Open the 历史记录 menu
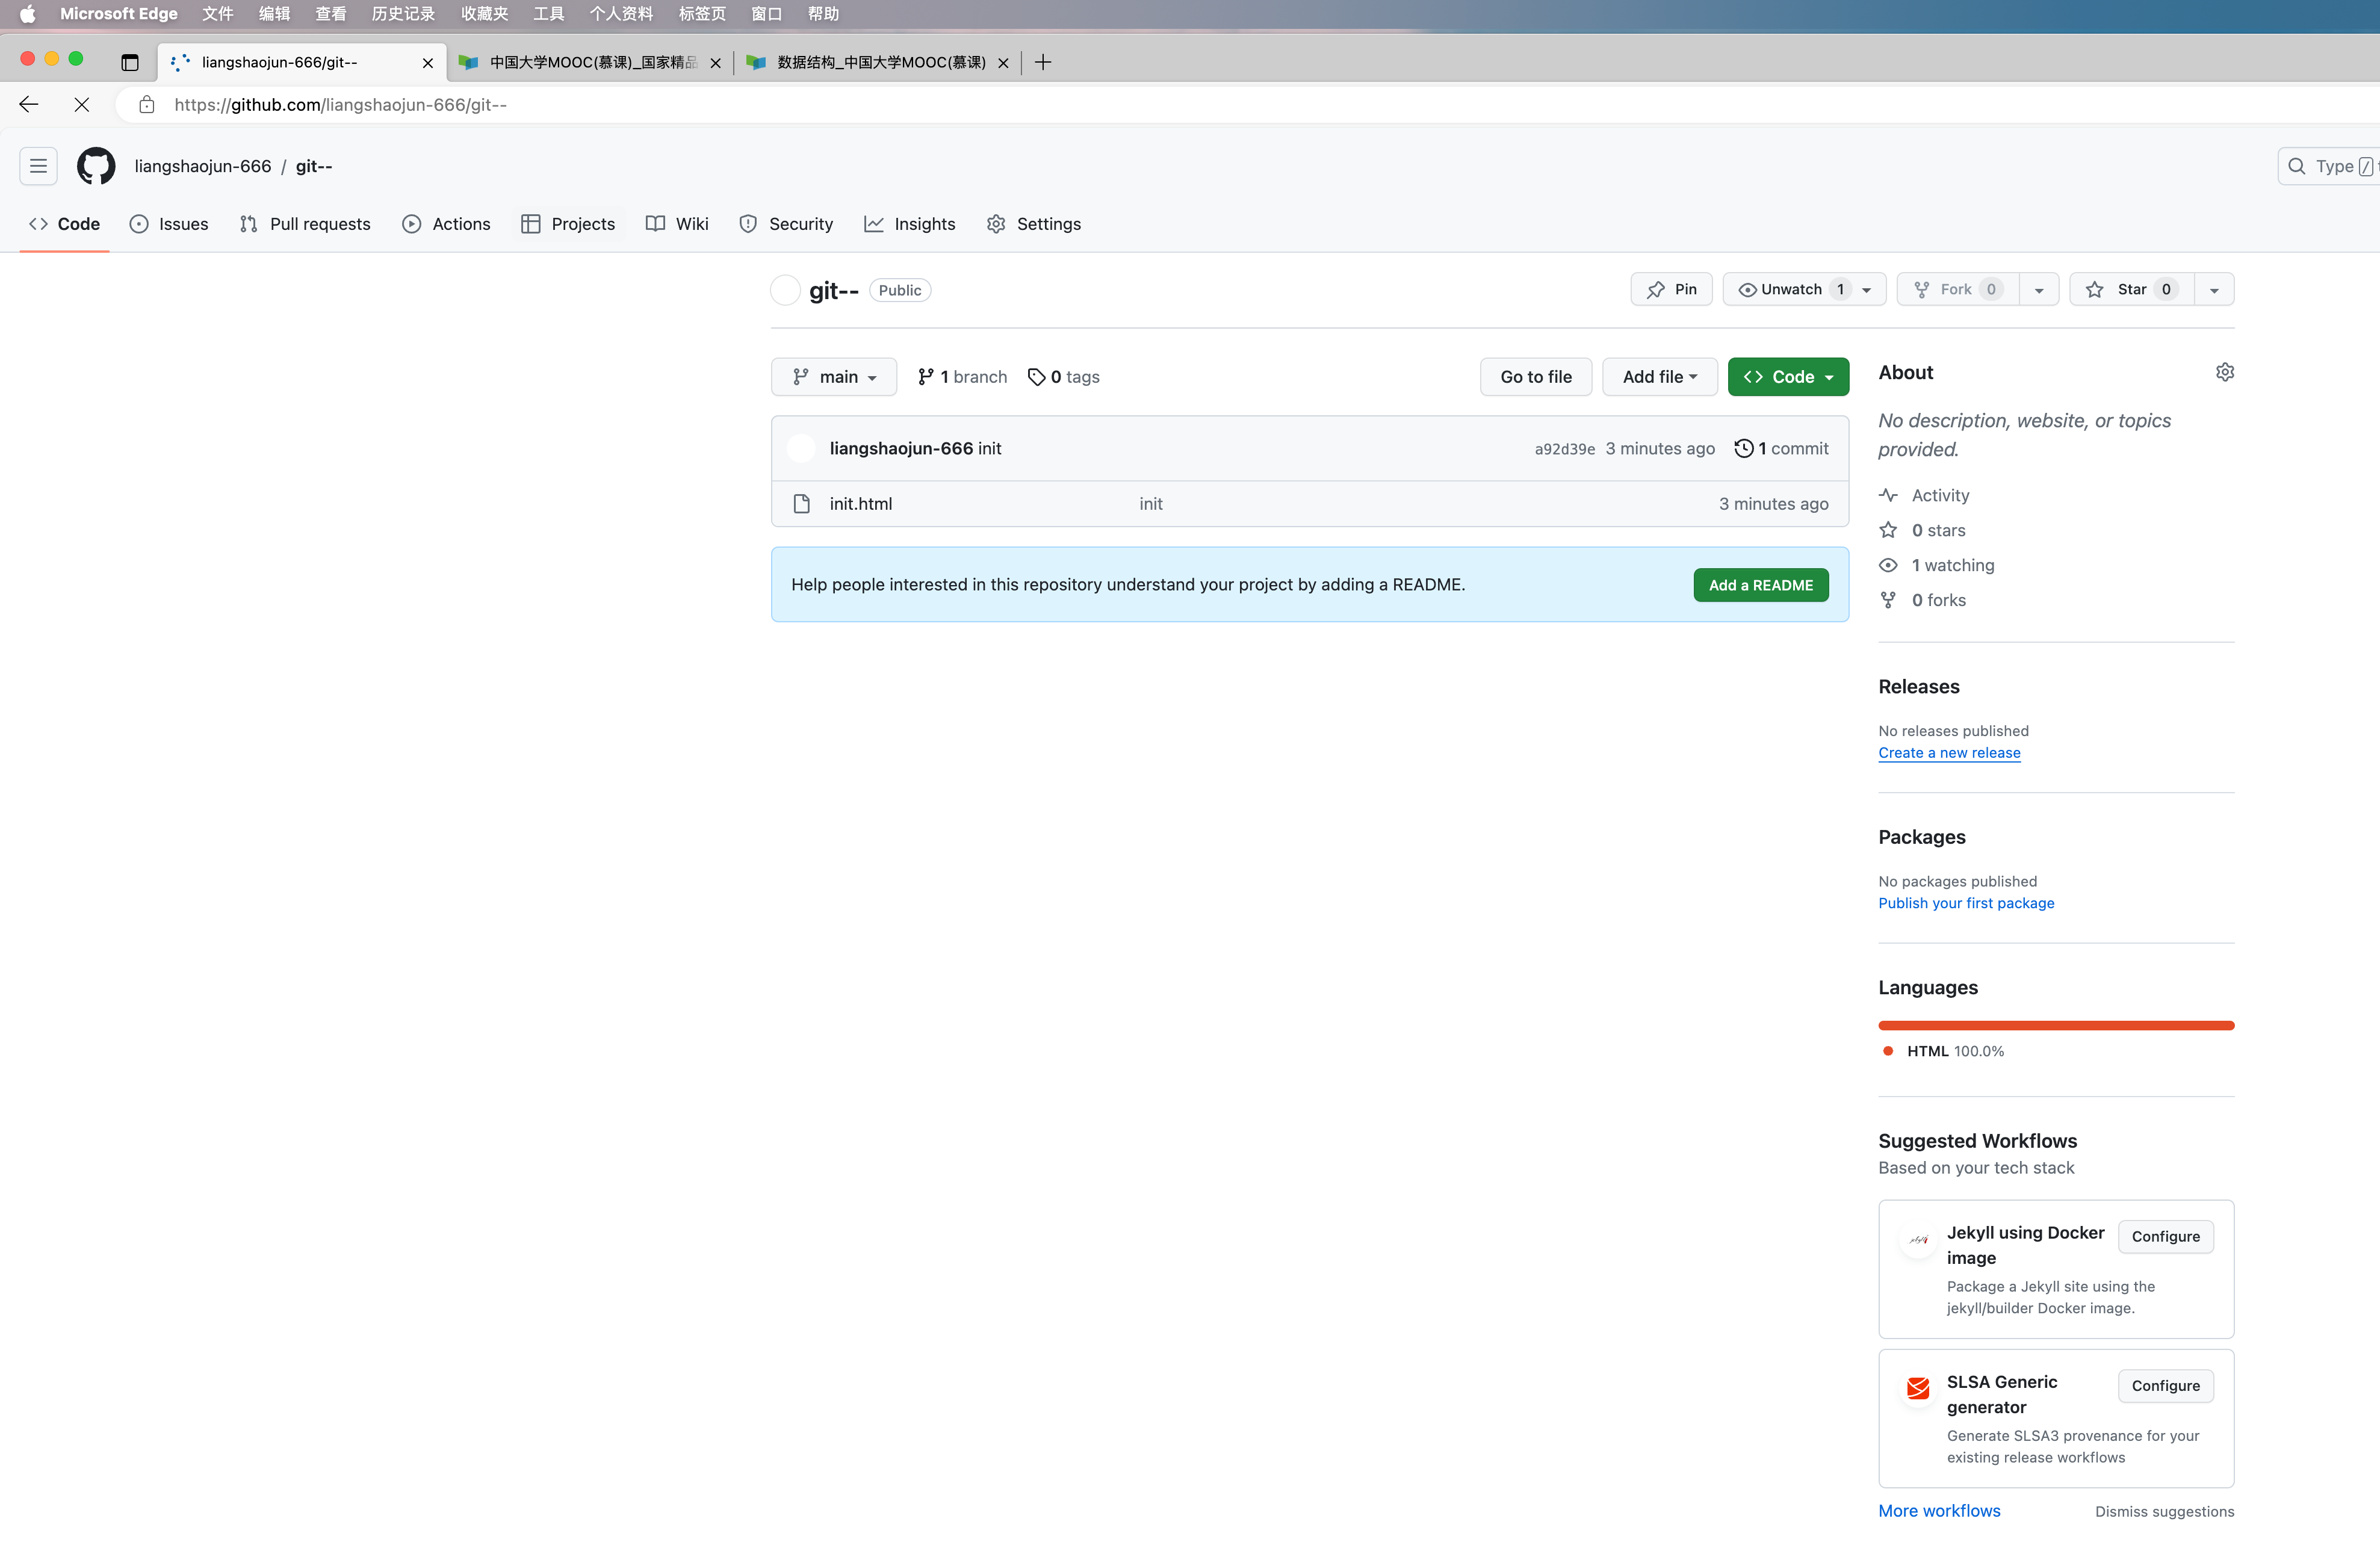 [x=403, y=14]
